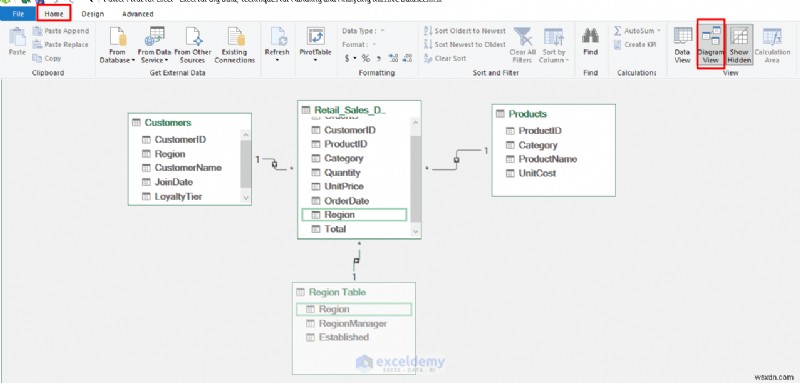Click increase decimal places icon

[393, 58]
